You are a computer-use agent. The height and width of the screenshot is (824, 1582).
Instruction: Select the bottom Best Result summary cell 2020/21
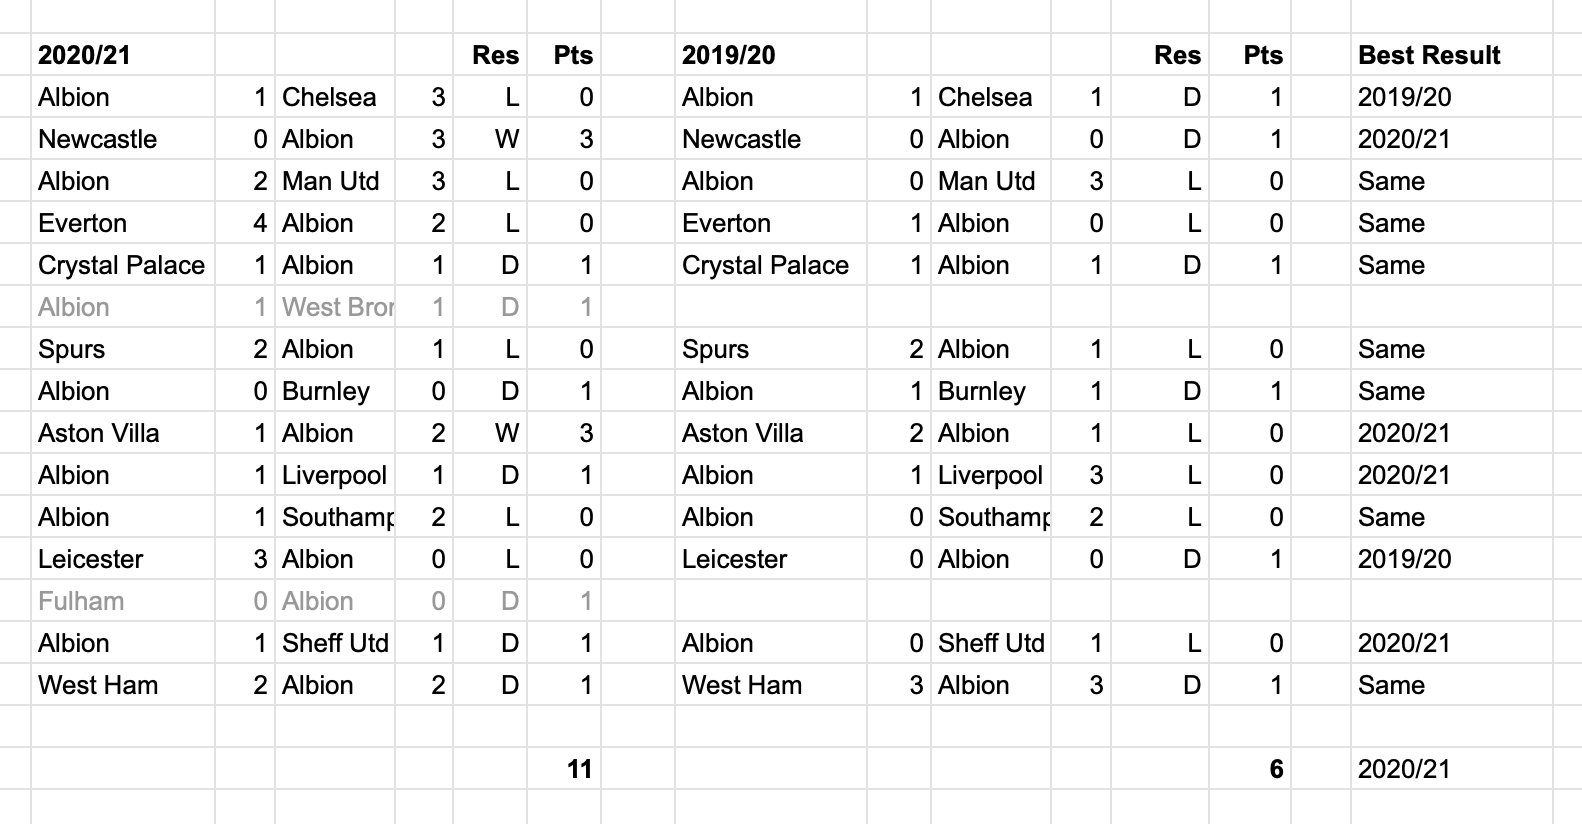[x=1451, y=769]
